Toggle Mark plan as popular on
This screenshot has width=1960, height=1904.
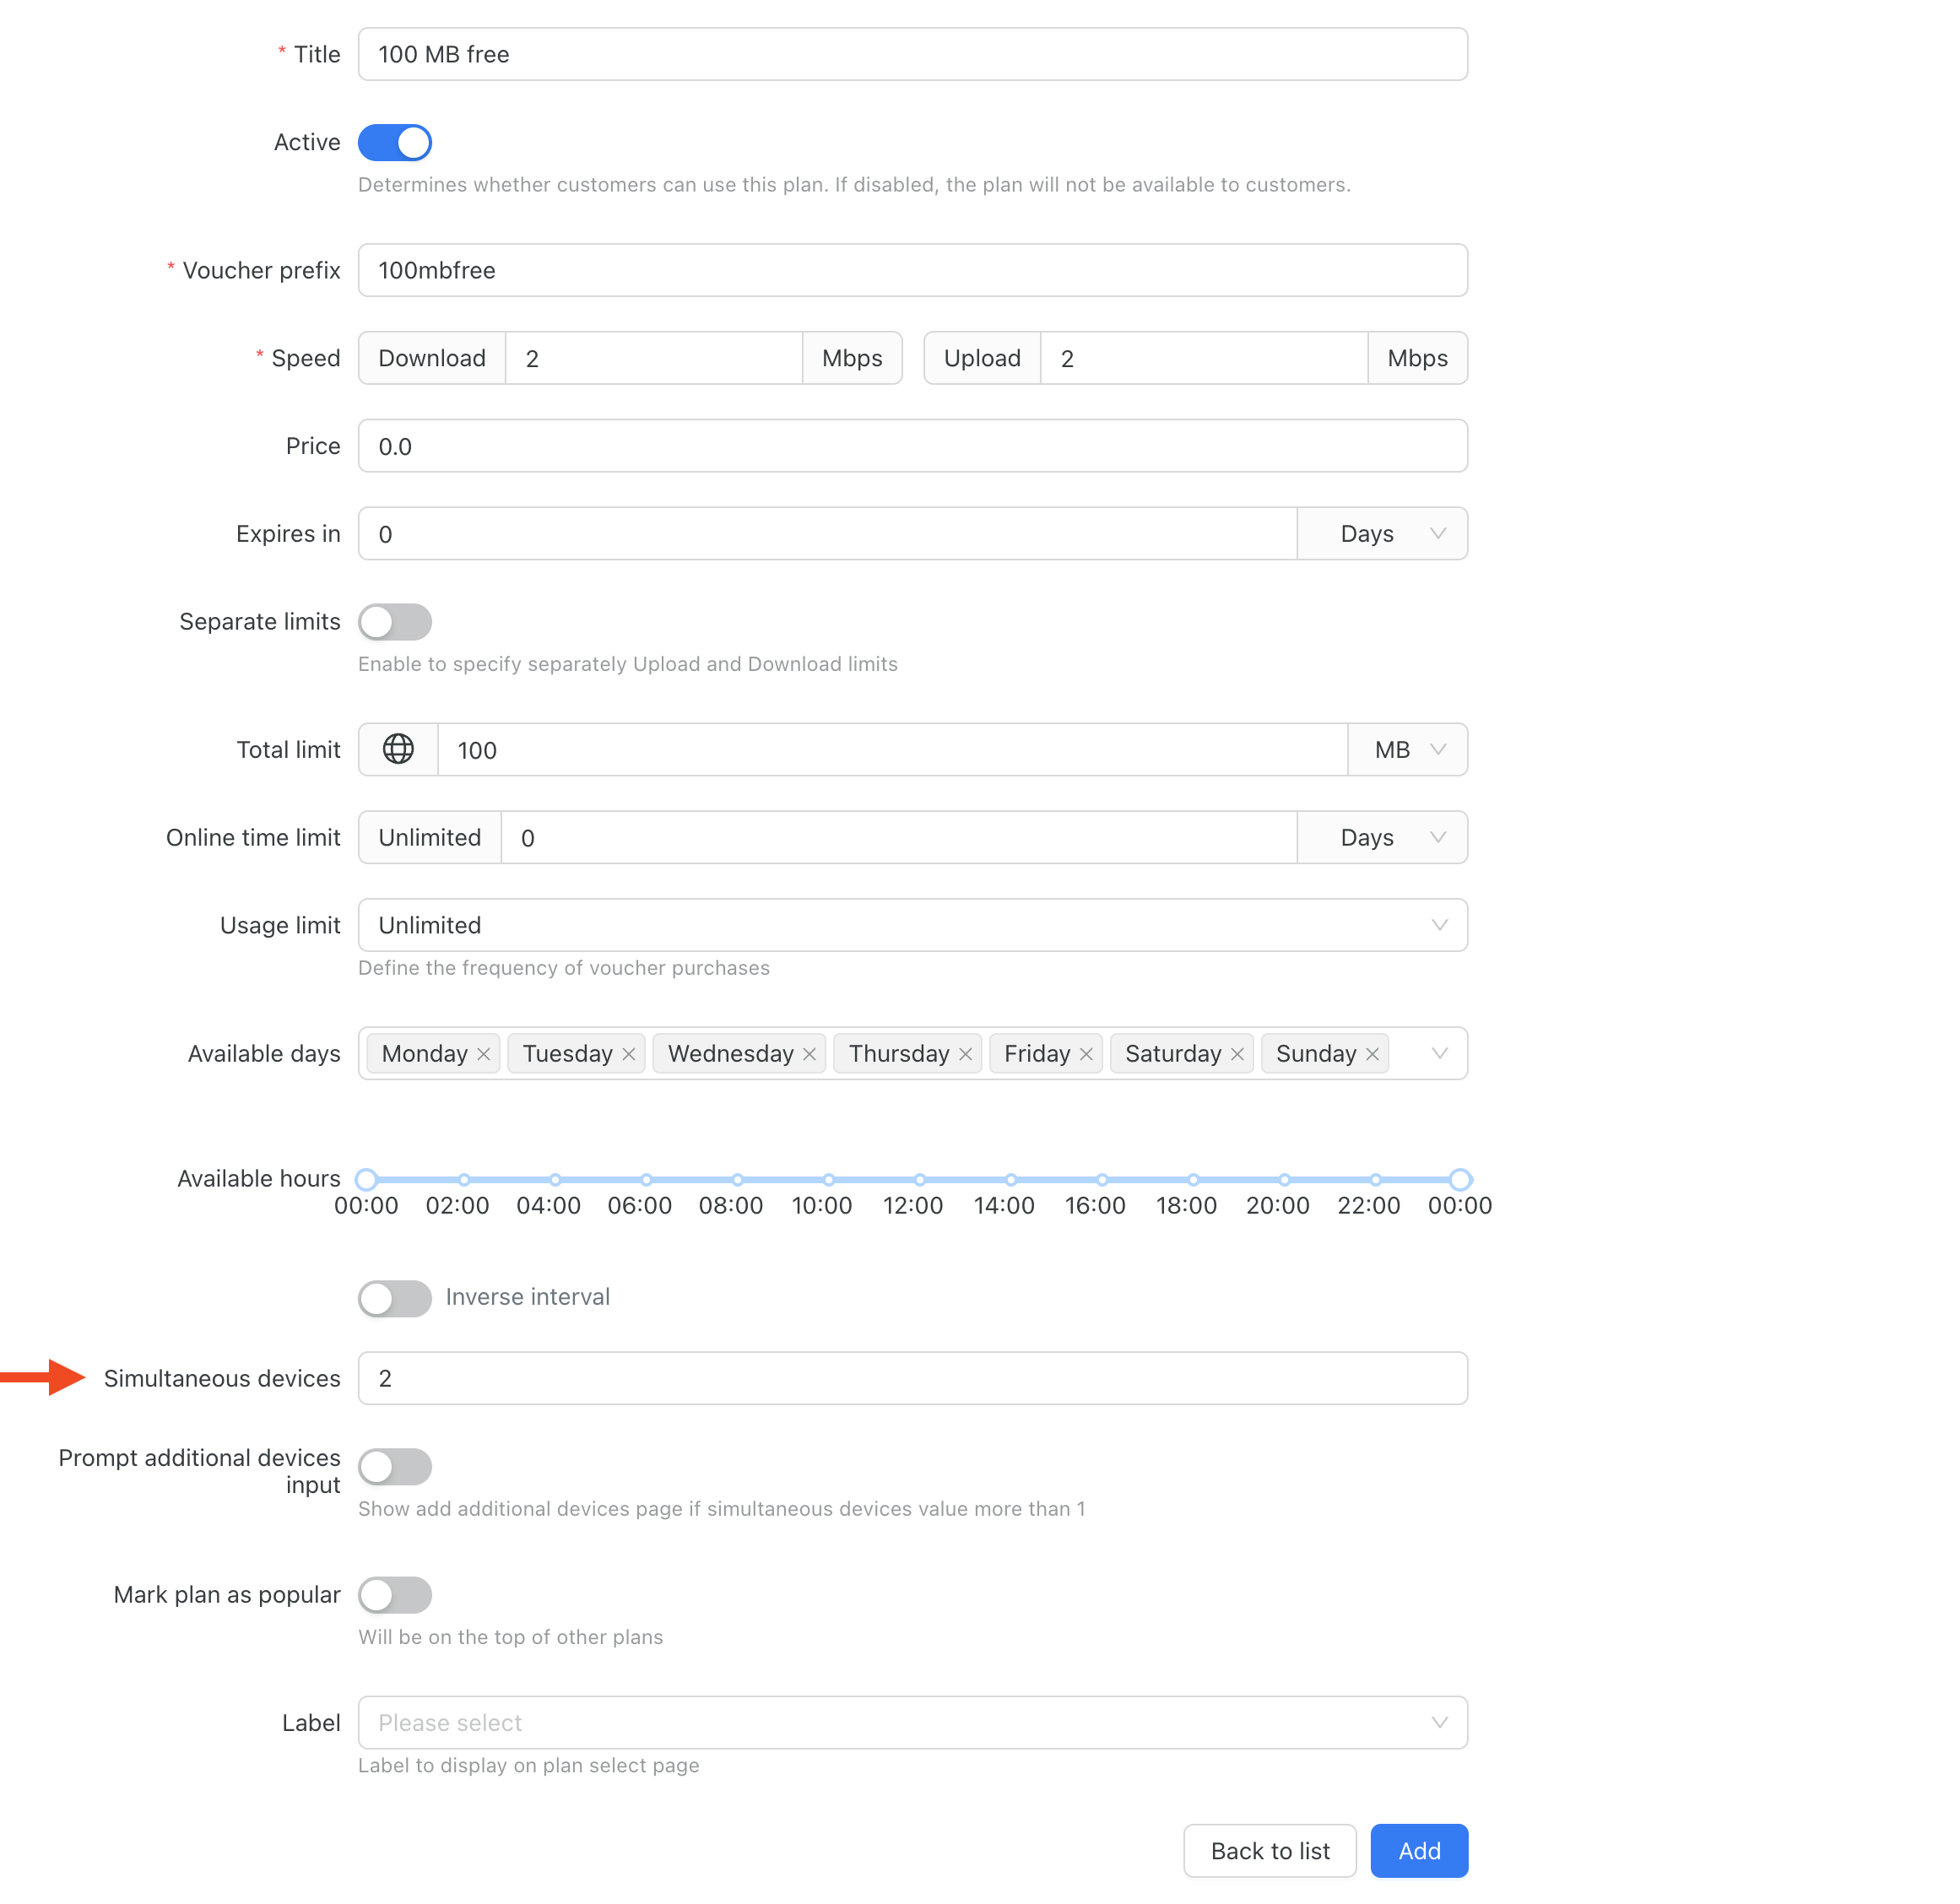click(x=395, y=1595)
